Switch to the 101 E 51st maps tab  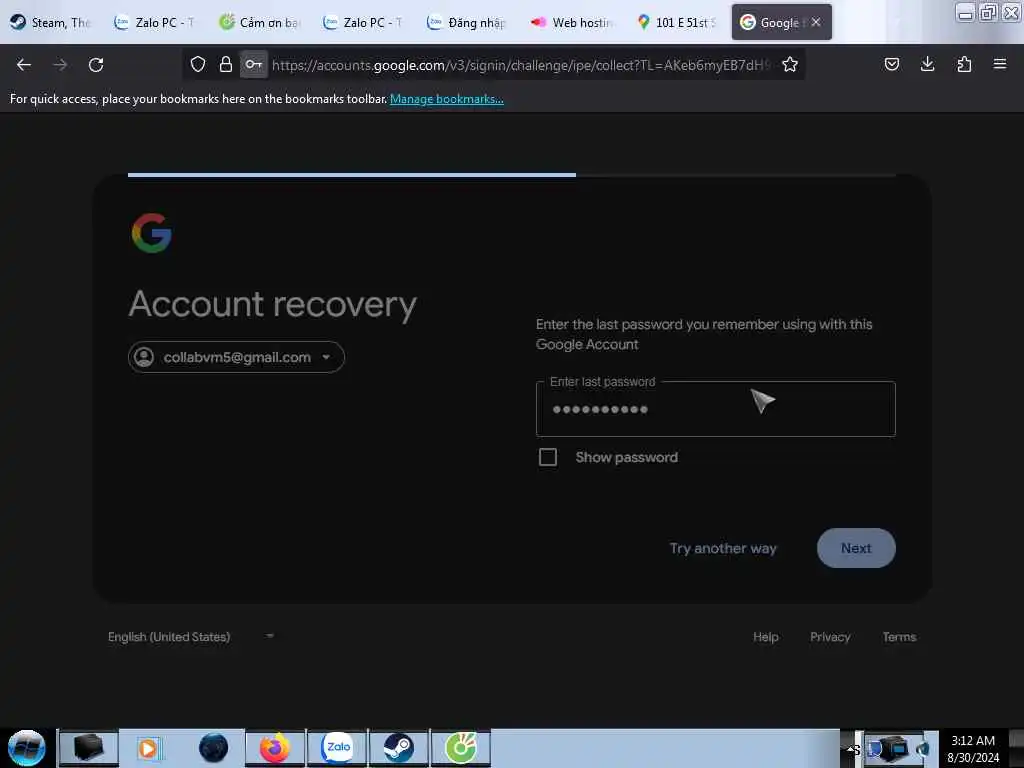pos(677,22)
